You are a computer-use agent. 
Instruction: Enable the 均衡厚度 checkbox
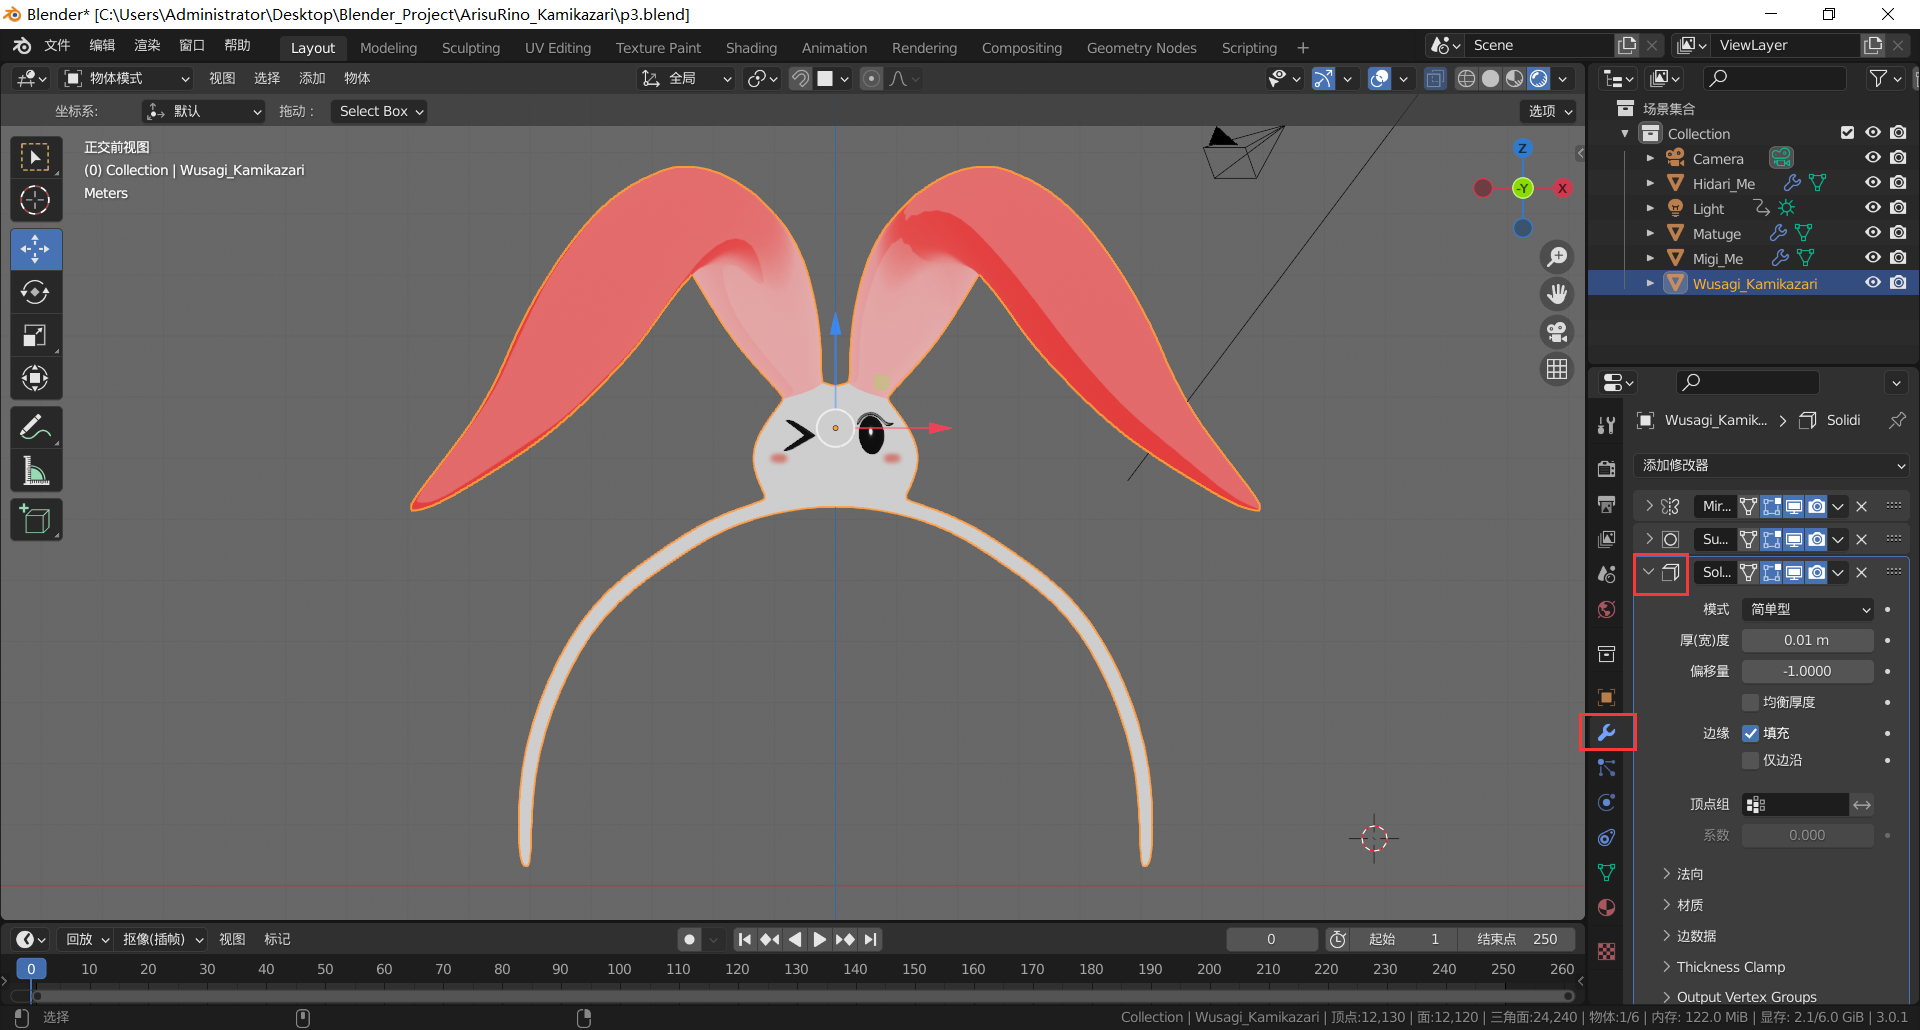[x=1750, y=702]
